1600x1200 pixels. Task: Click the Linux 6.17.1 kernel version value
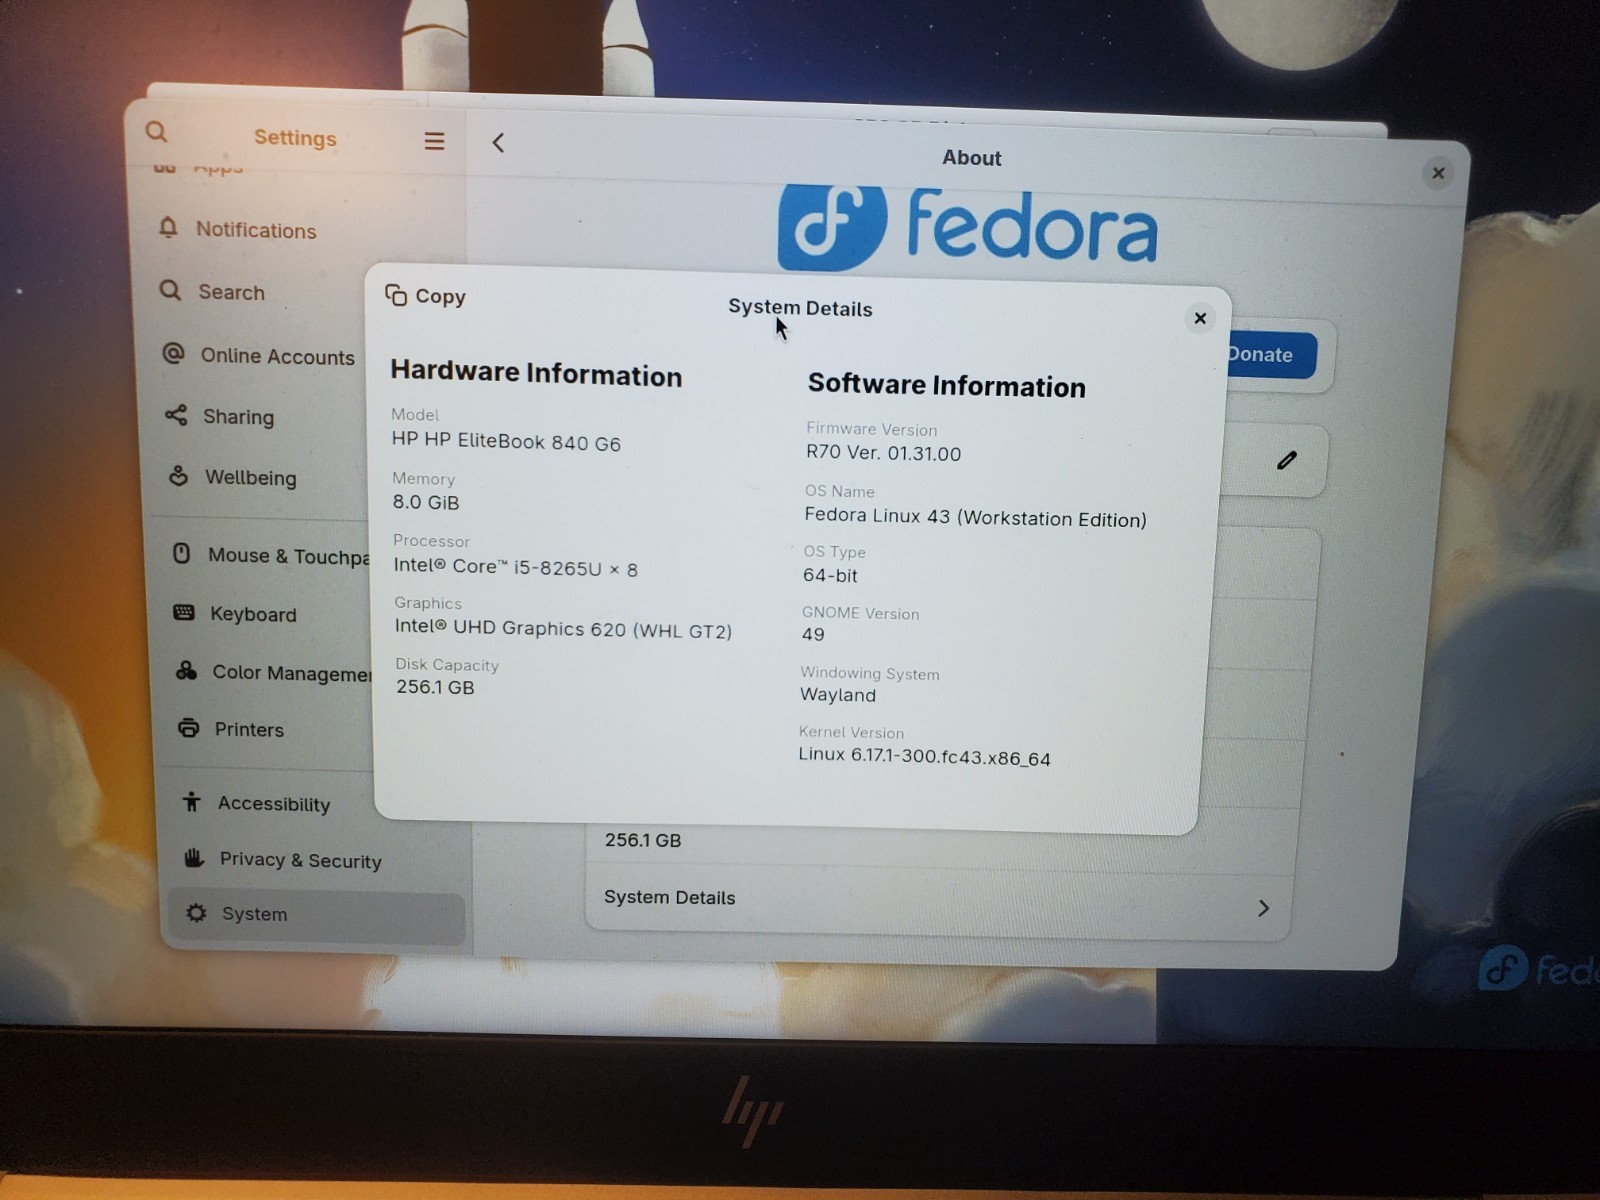pos(924,757)
